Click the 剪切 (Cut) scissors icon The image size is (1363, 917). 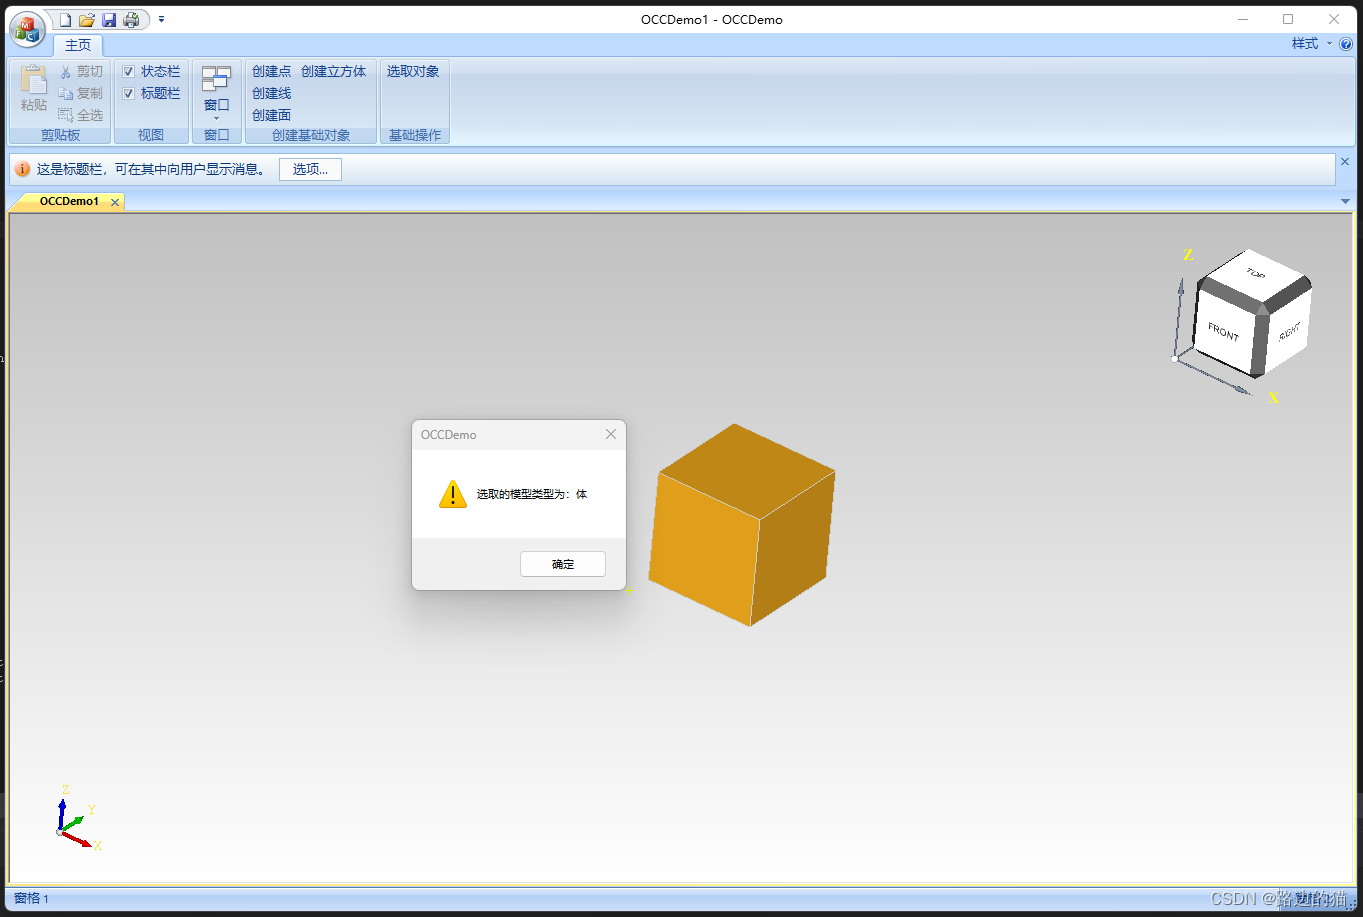(64, 71)
